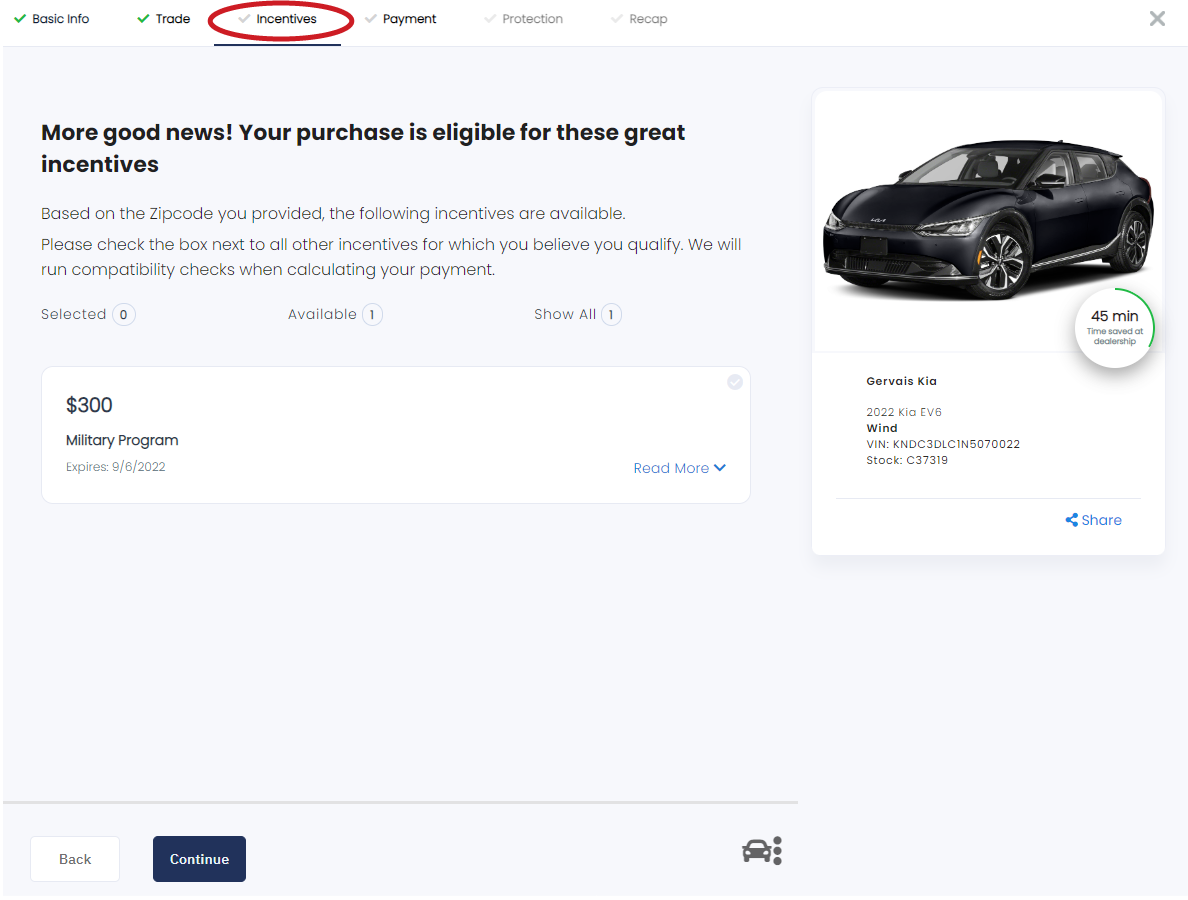Viewport: 1188px width, 900px height.
Task: Click the Back button
Action: click(x=75, y=859)
